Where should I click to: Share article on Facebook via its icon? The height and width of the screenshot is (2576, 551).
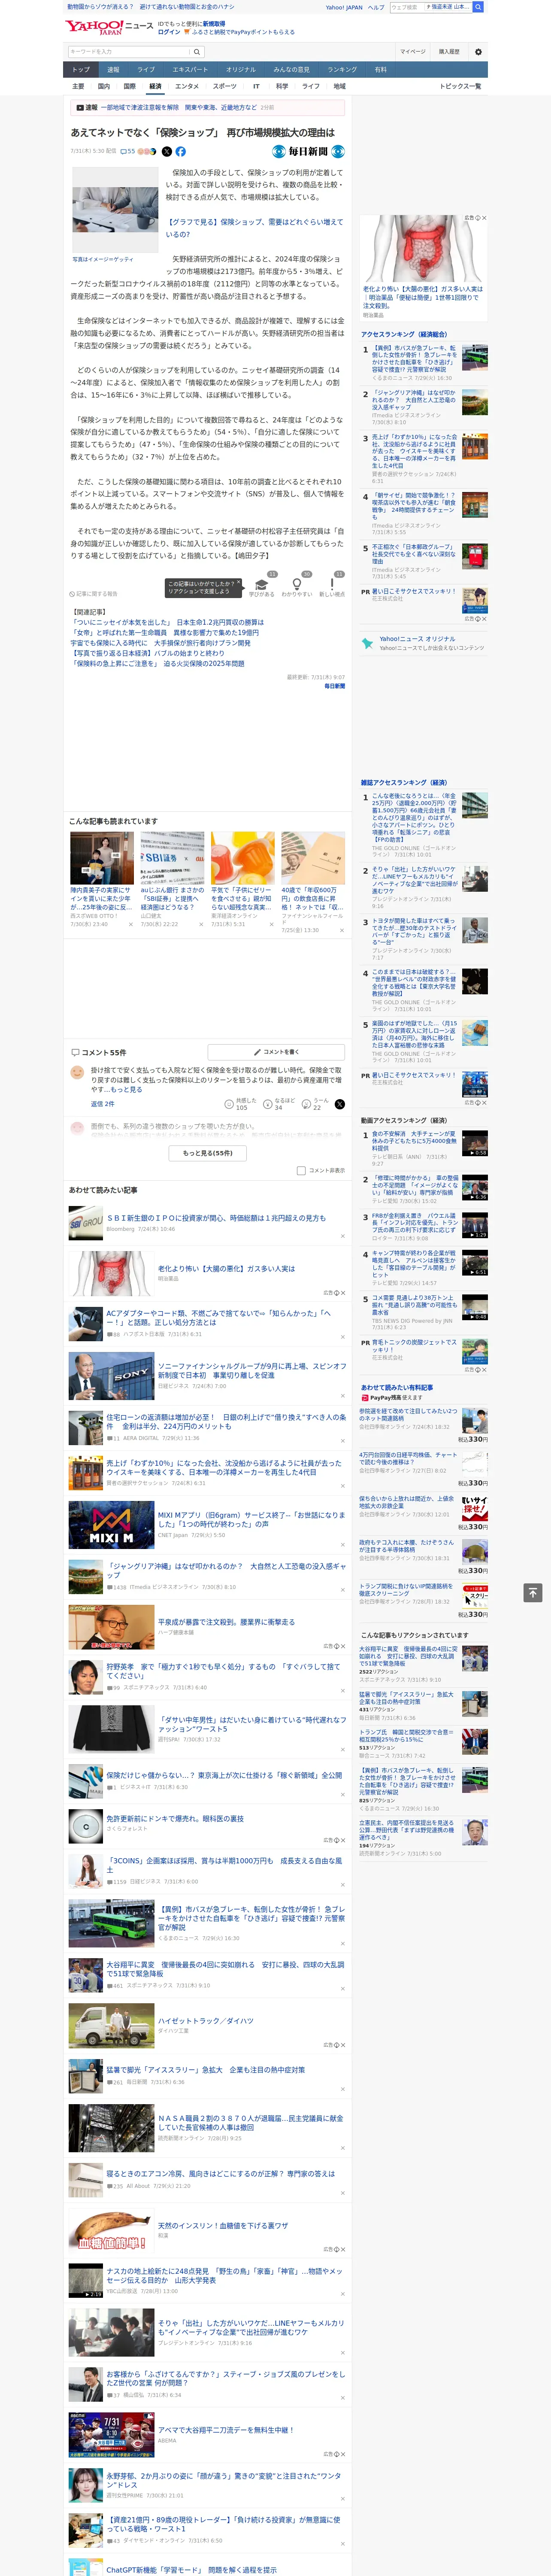[x=181, y=152]
